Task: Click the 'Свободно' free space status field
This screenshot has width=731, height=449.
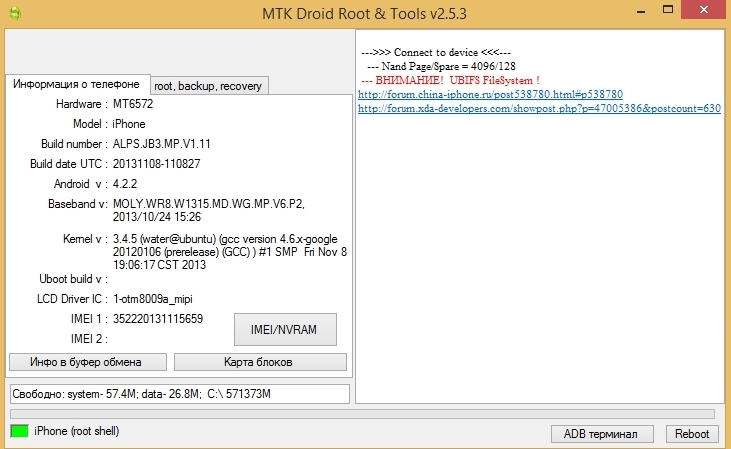Action: [179, 394]
